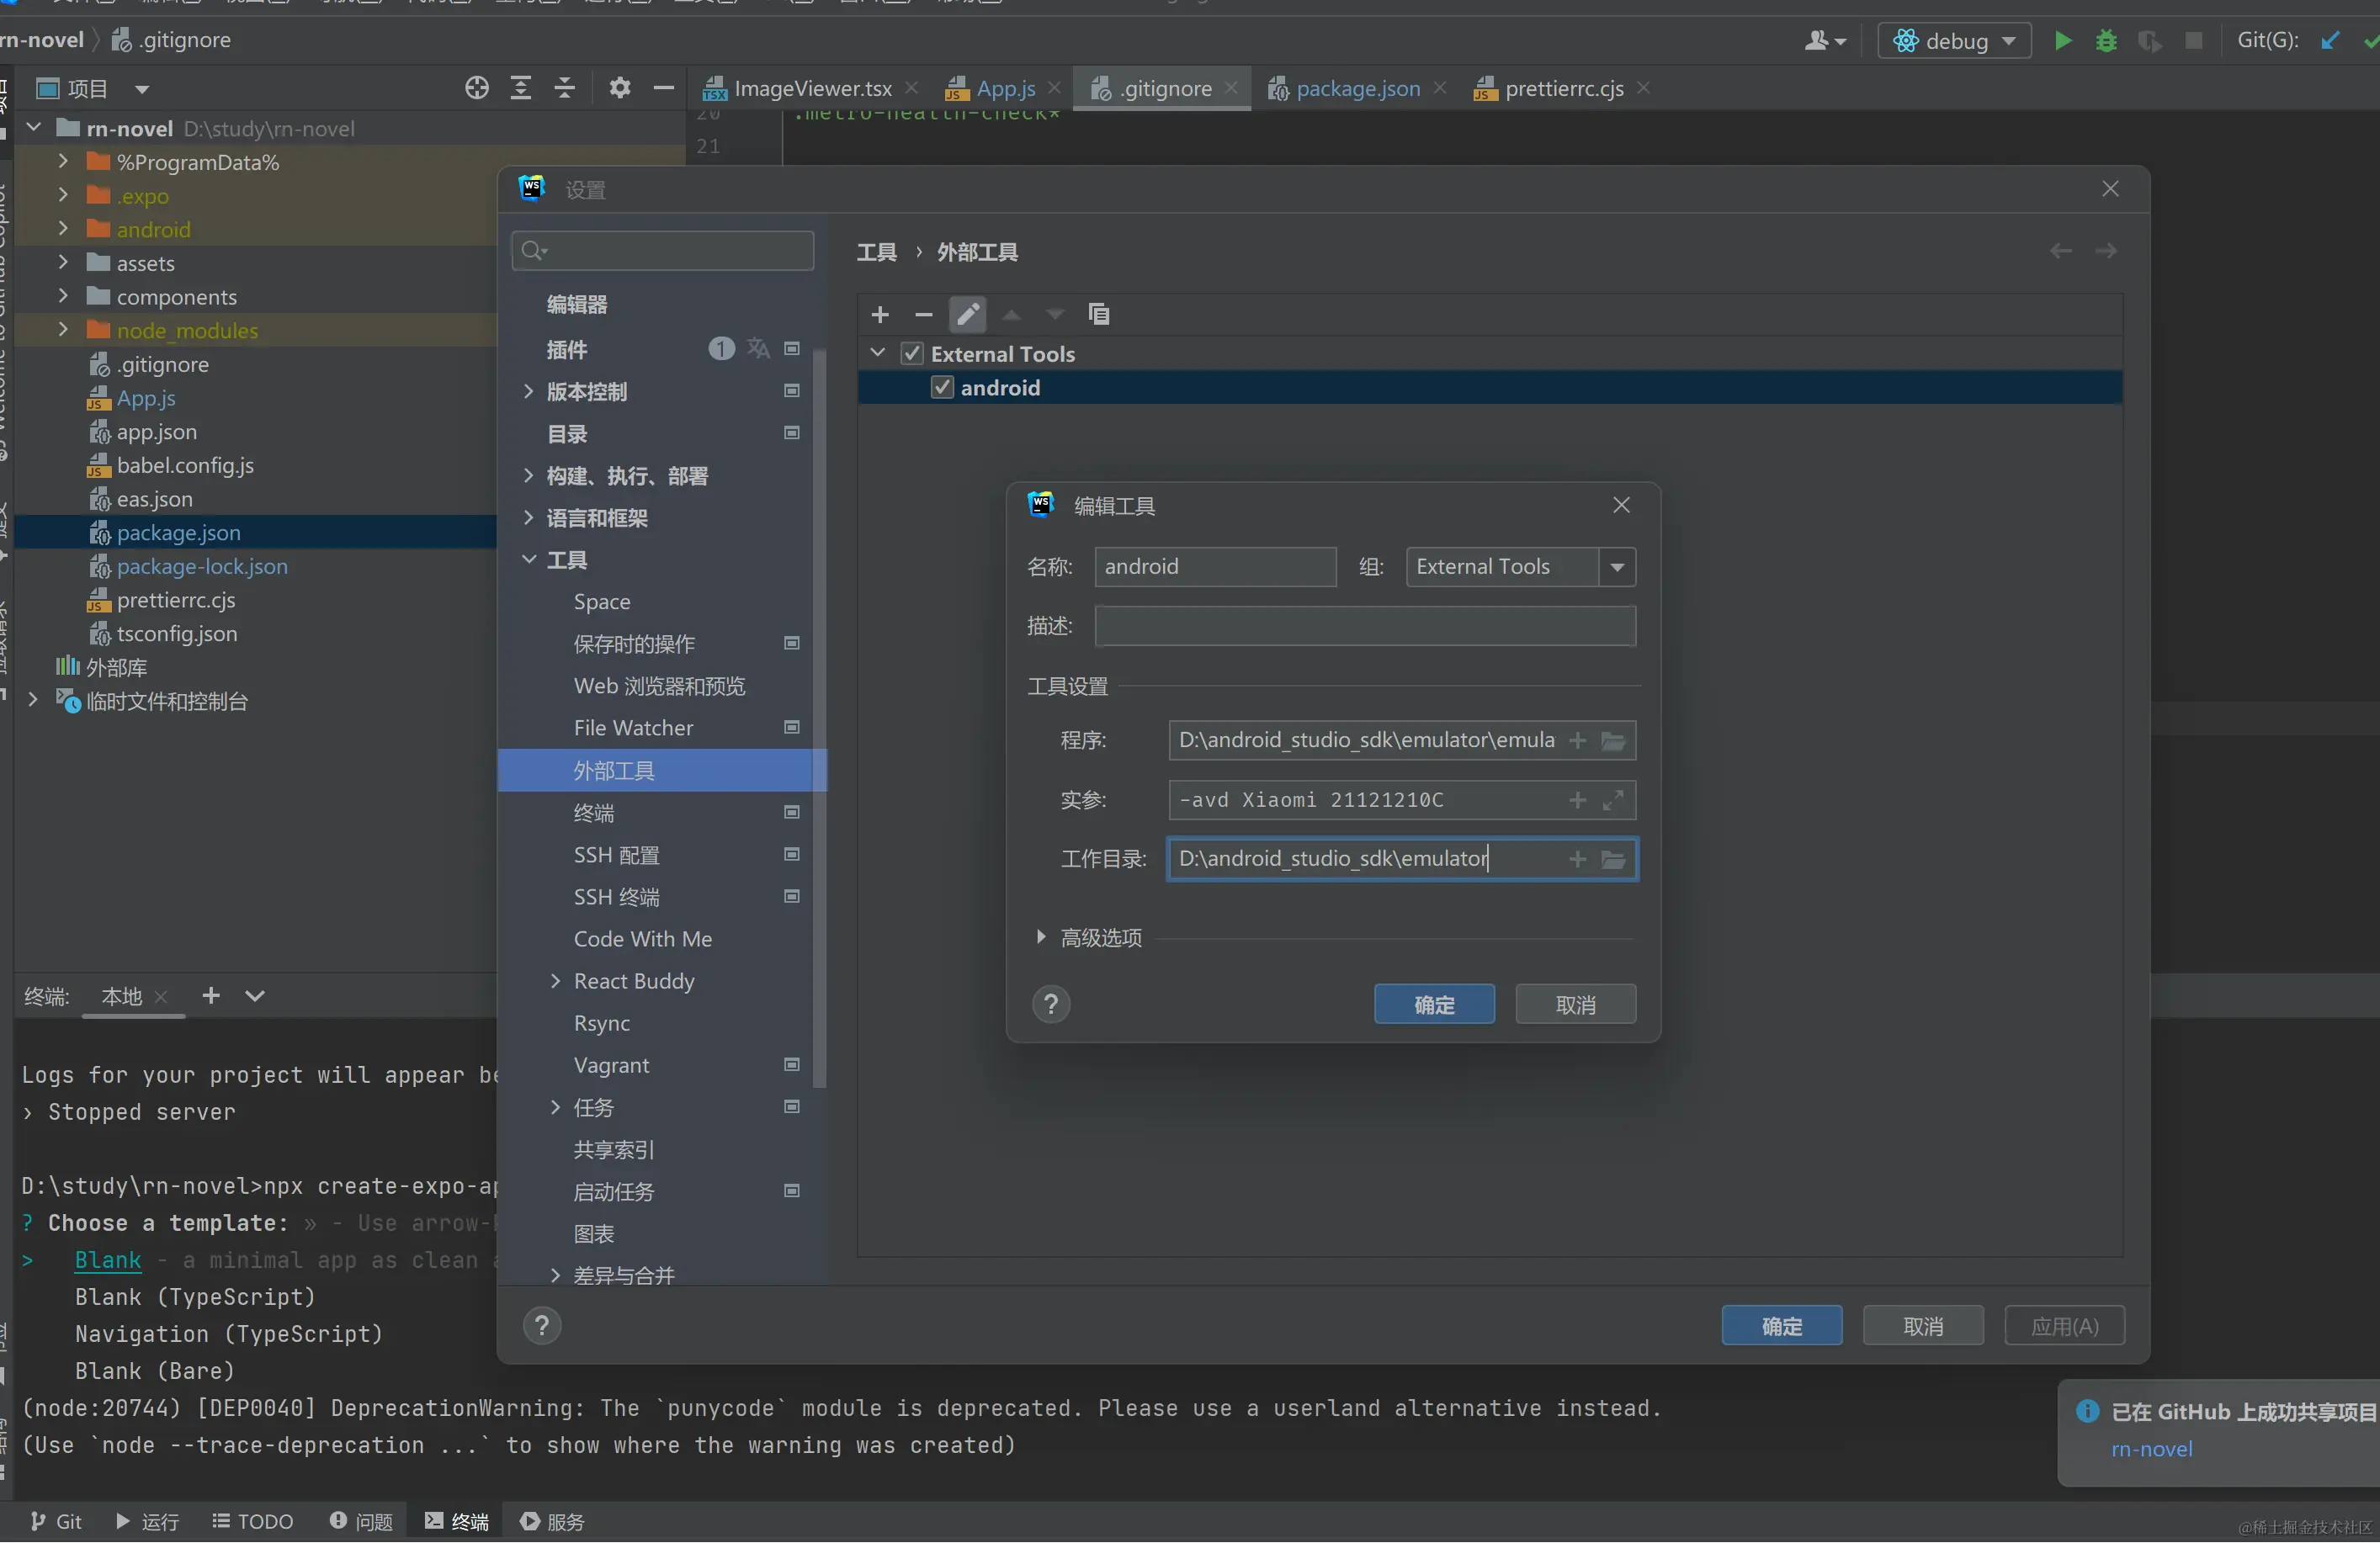Open debug run configuration dropdown
Screen dimensions: 2380x1543
pos(1955,41)
